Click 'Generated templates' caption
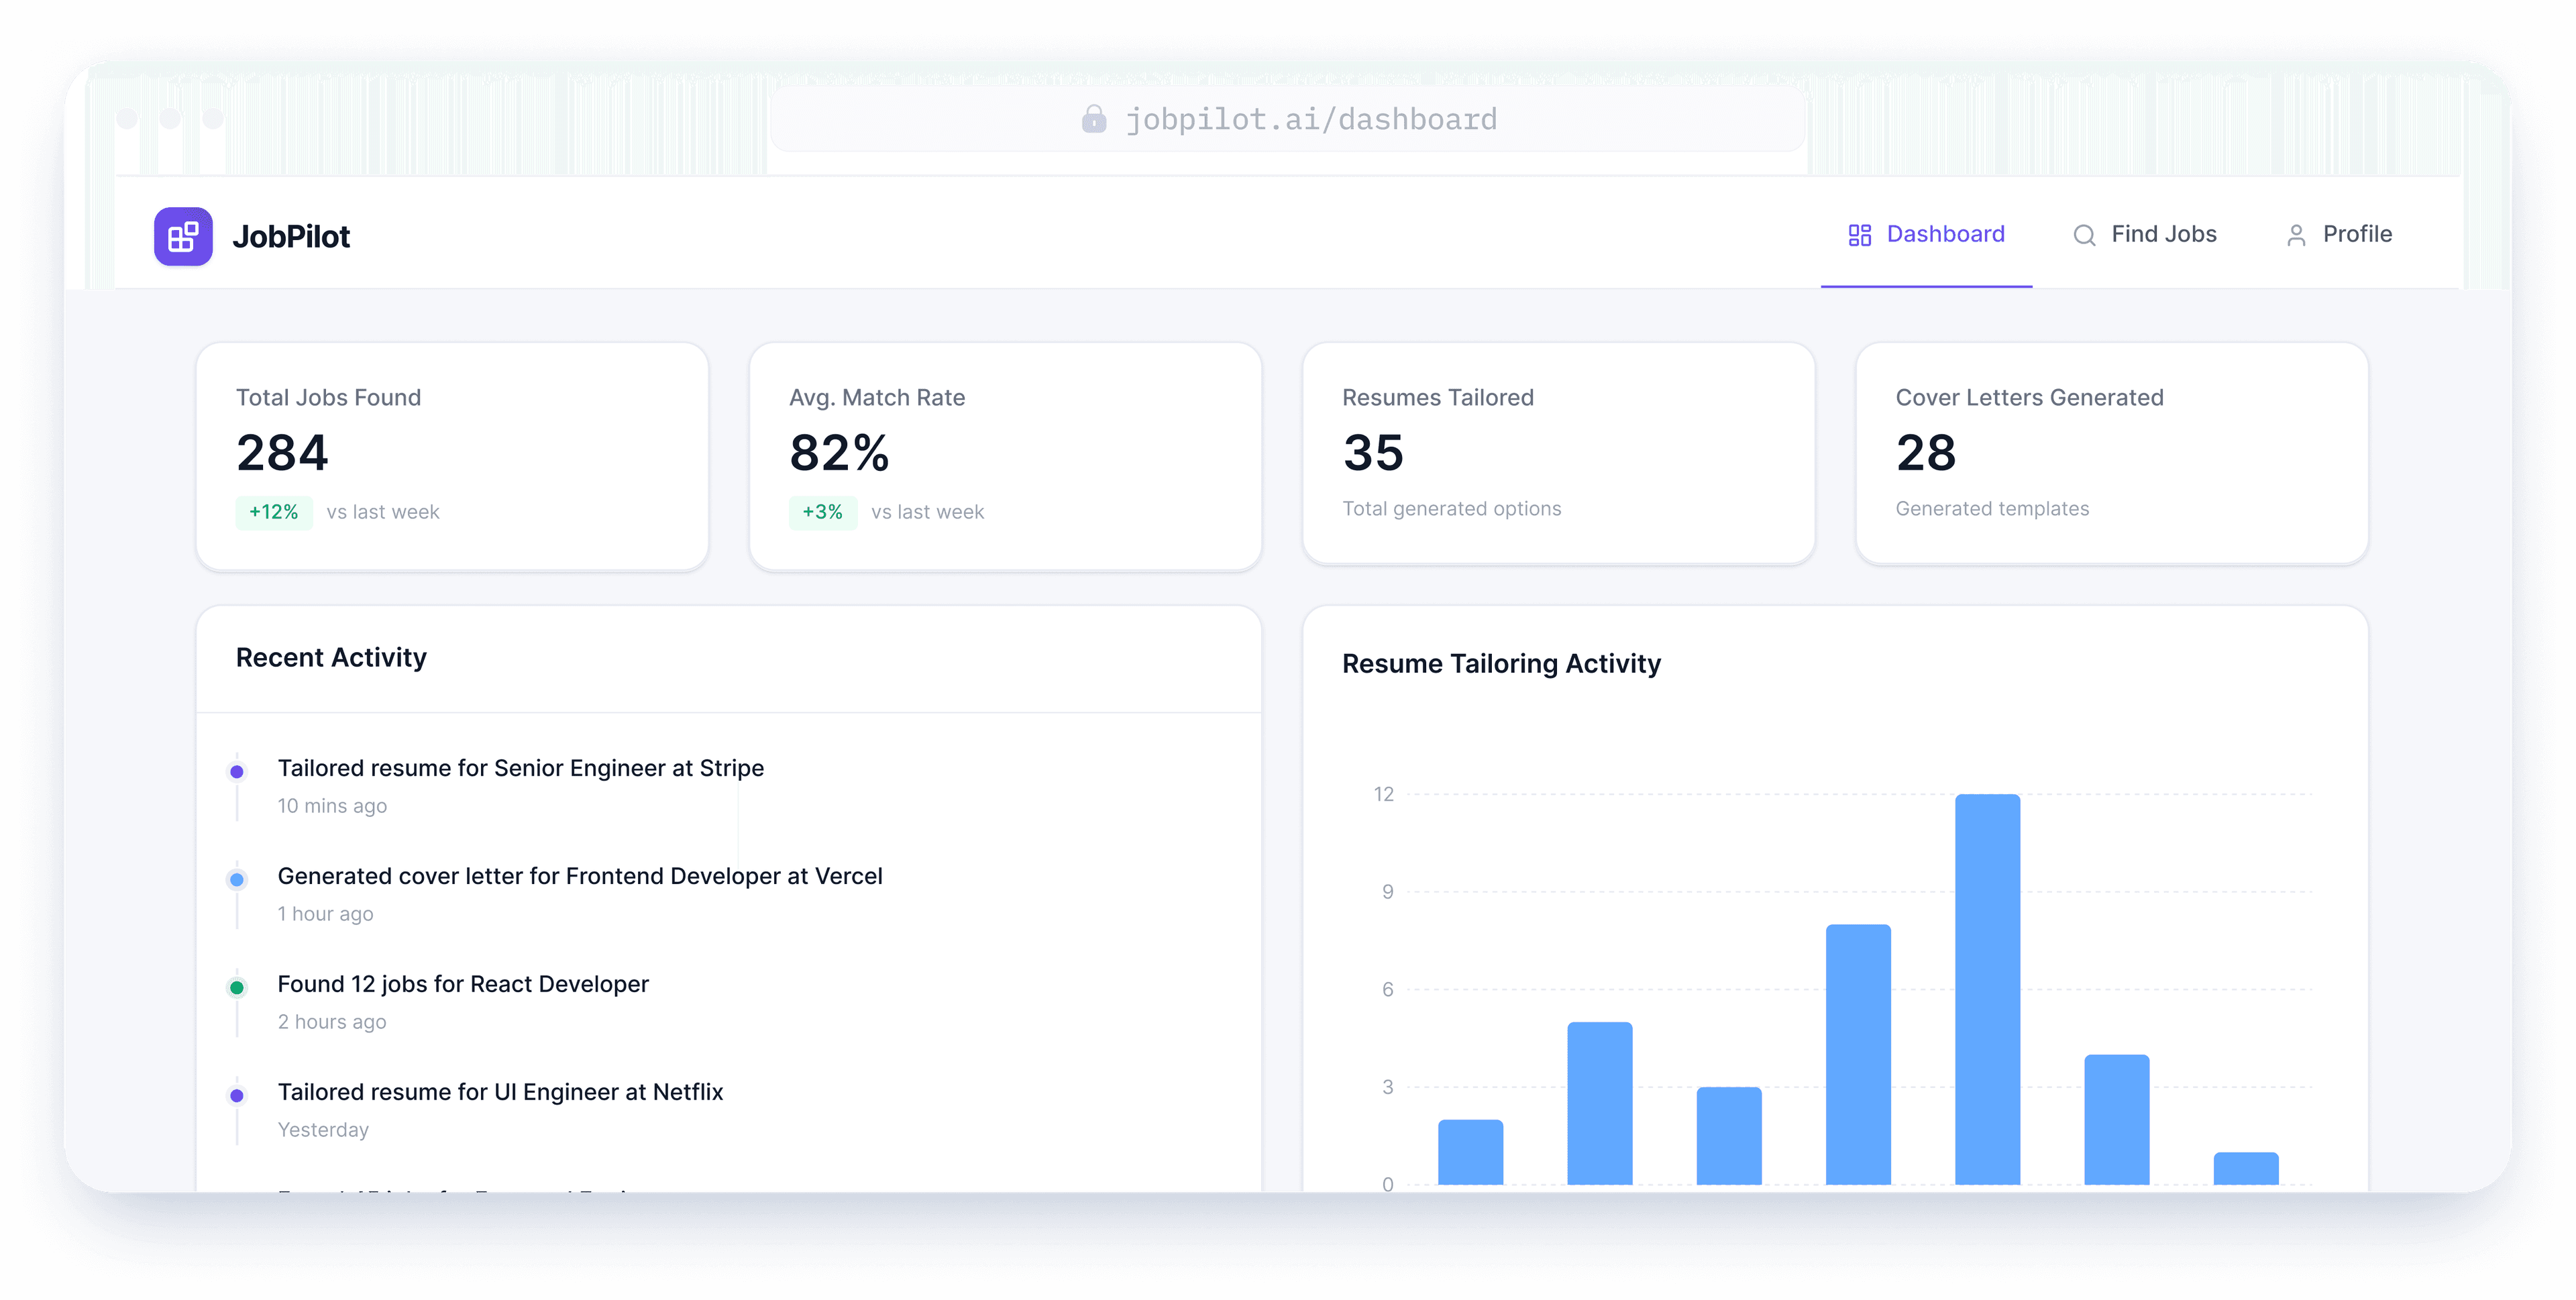 pyautogui.click(x=1992, y=509)
